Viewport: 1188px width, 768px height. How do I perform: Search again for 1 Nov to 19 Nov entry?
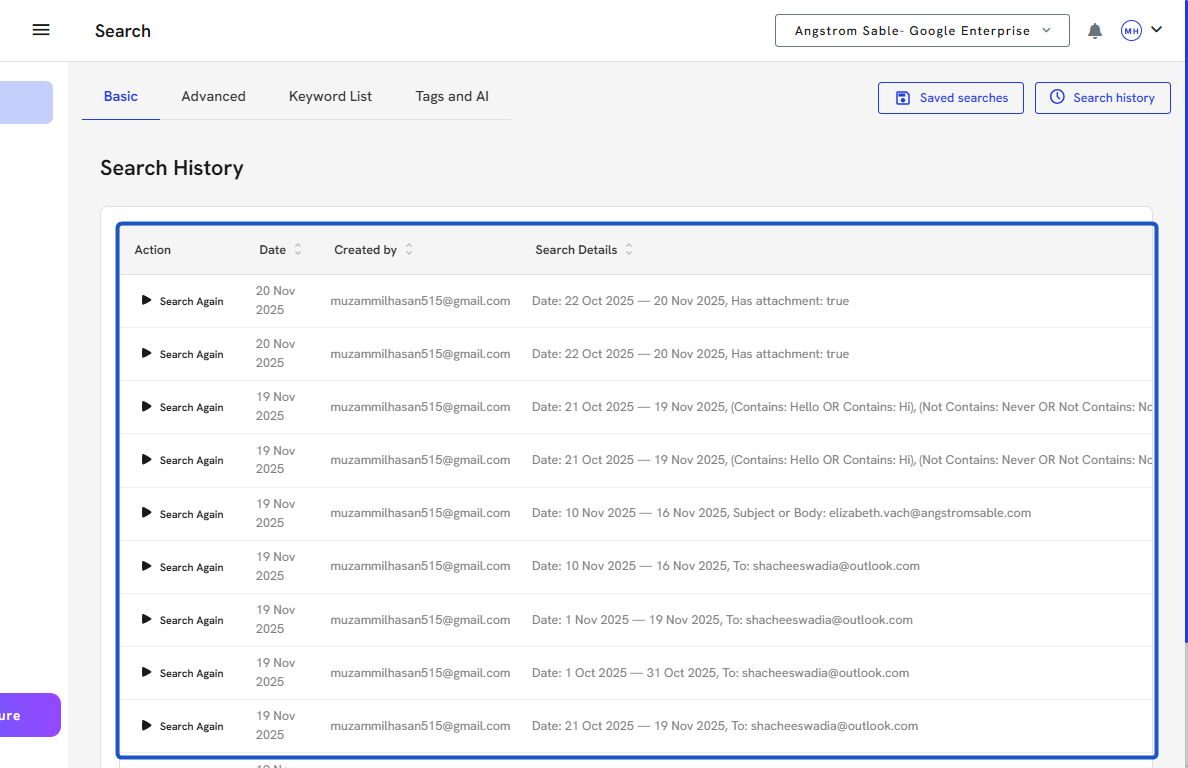coord(182,620)
